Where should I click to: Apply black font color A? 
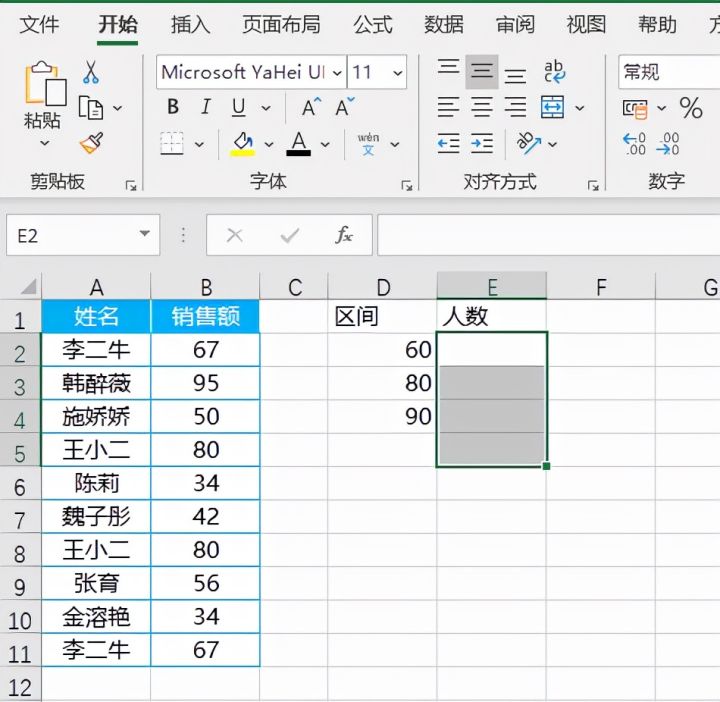coord(298,144)
